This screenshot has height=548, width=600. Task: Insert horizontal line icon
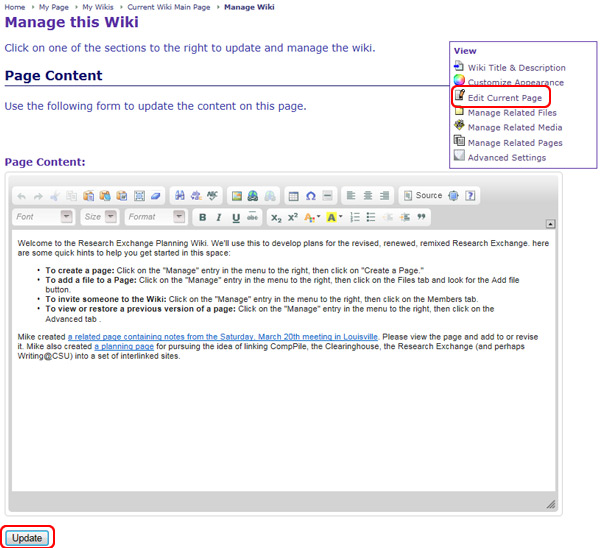[328, 196]
